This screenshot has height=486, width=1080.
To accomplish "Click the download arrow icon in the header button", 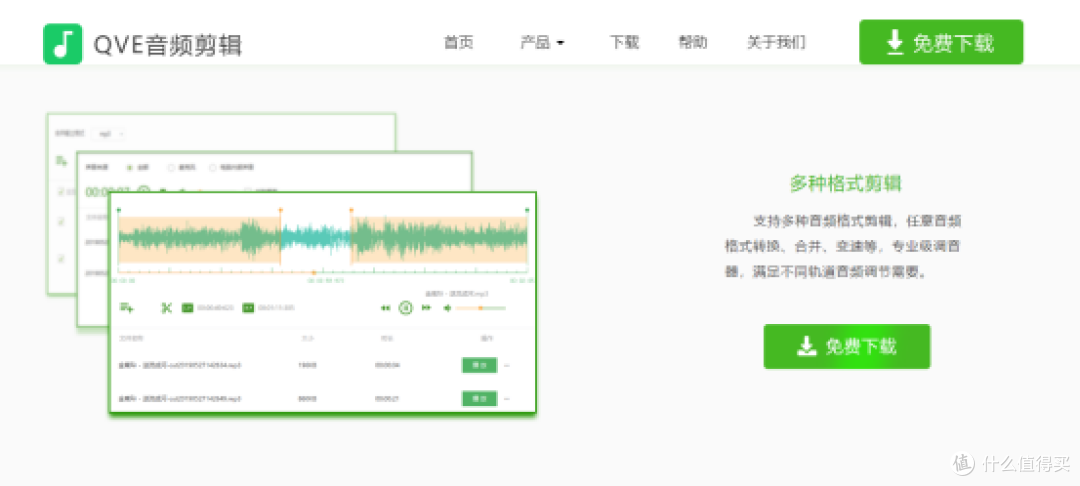I will [895, 43].
